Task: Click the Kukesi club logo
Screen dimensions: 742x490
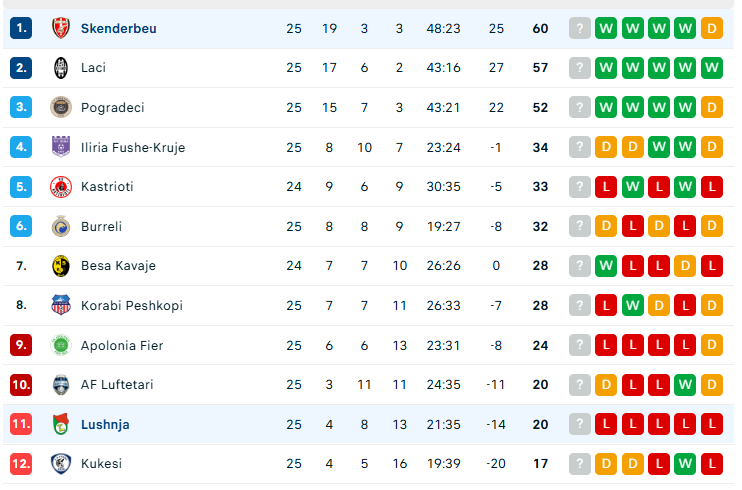Action: 61,464
